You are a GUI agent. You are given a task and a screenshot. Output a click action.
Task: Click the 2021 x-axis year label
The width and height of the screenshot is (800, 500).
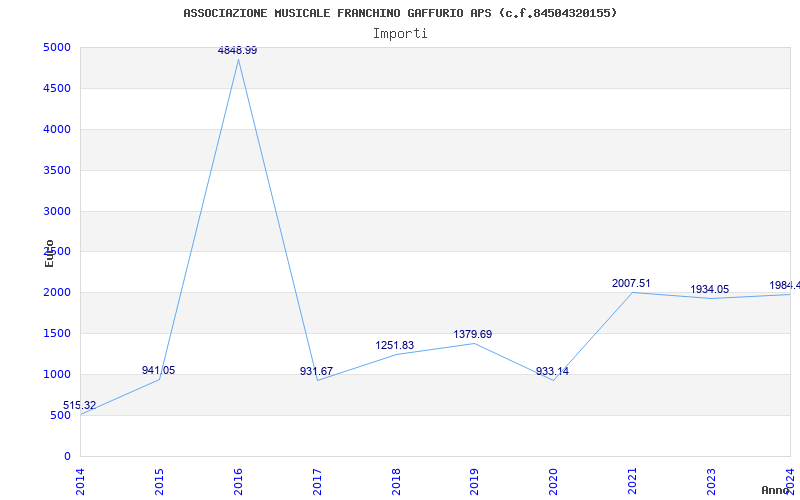[632, 482]
